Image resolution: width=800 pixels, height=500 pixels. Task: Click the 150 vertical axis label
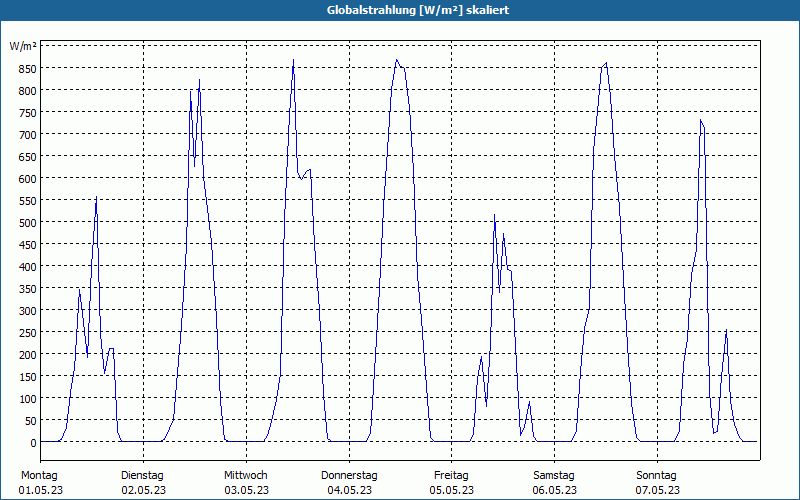[28, 377]
